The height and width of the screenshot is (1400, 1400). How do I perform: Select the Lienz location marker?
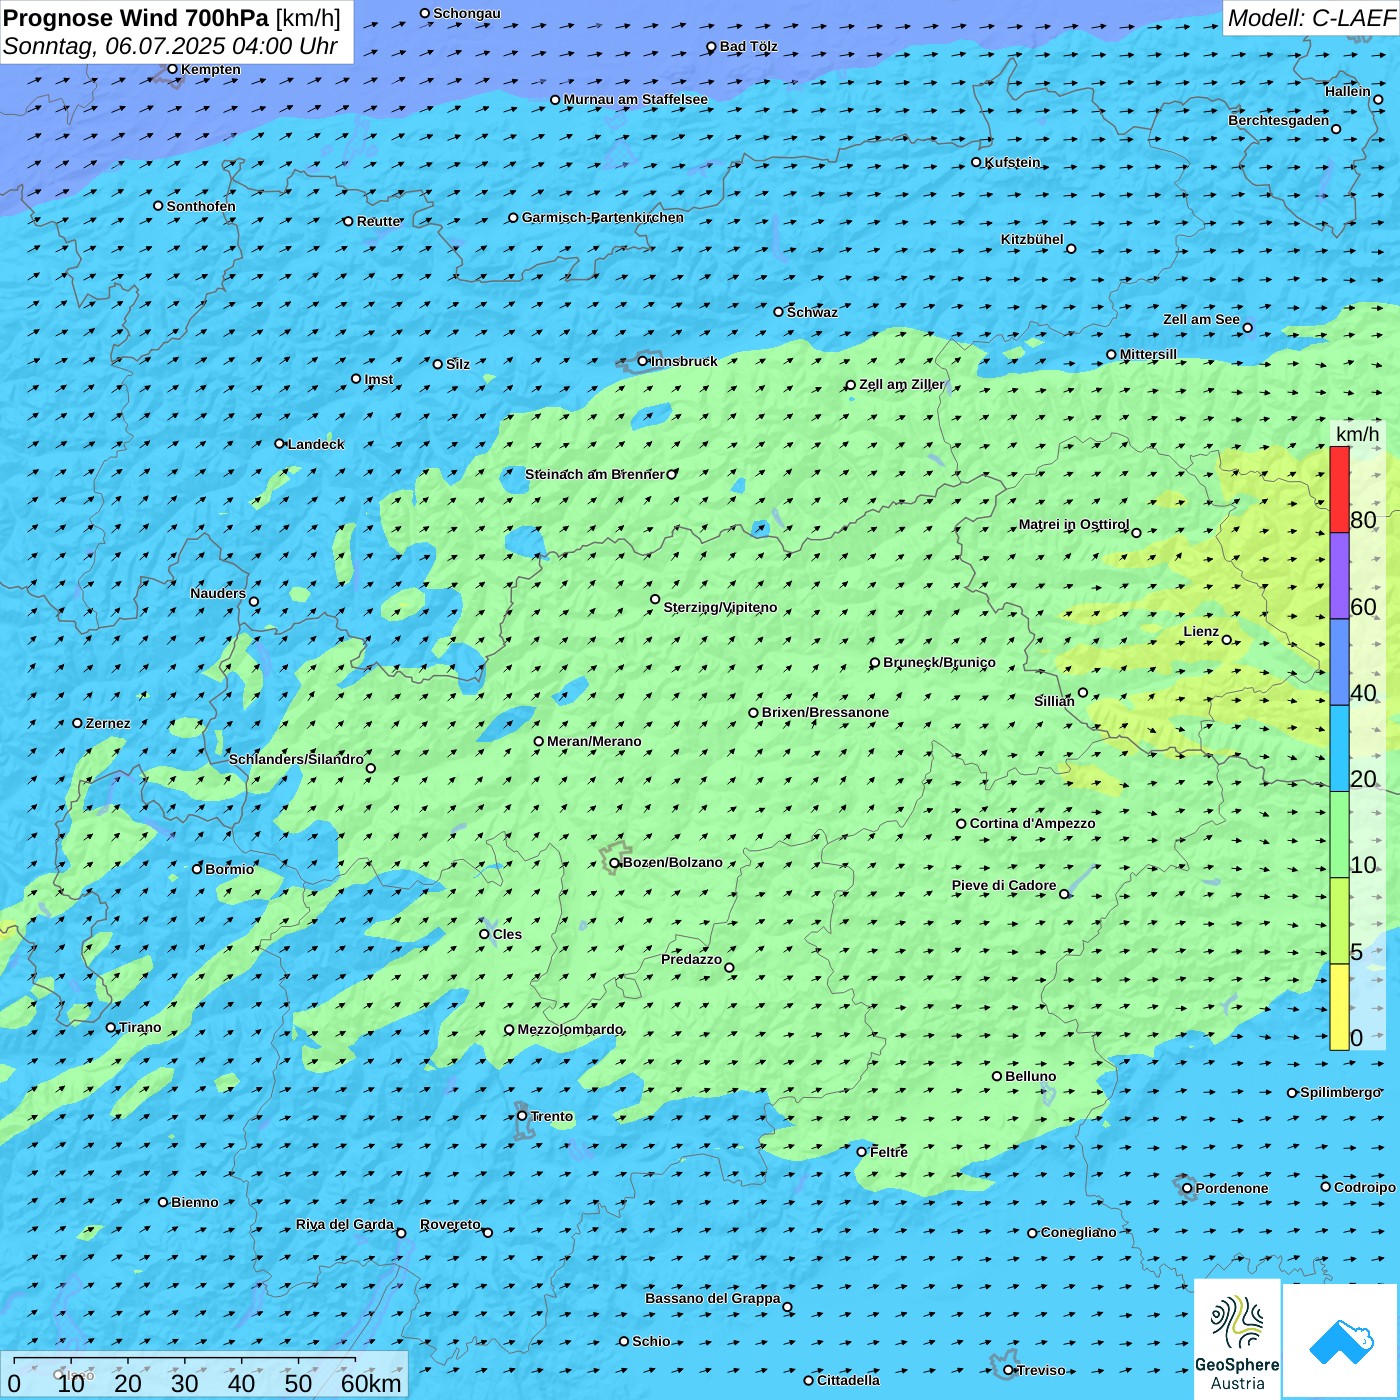click(x=1227, y=640)
